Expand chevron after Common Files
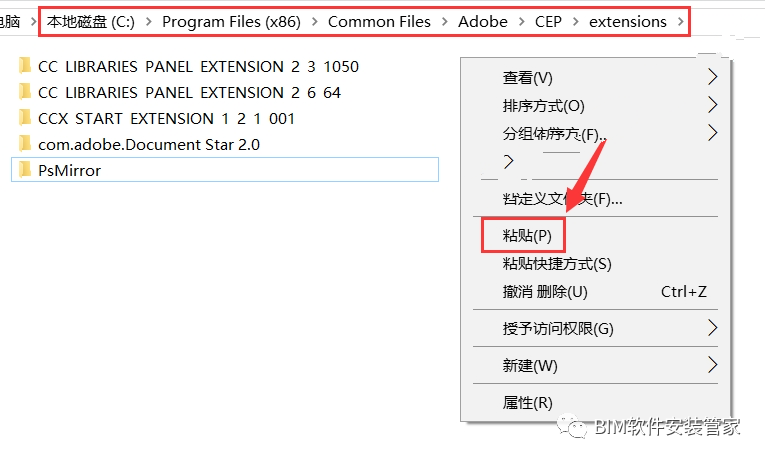765x460 pixels. [444, 21]
